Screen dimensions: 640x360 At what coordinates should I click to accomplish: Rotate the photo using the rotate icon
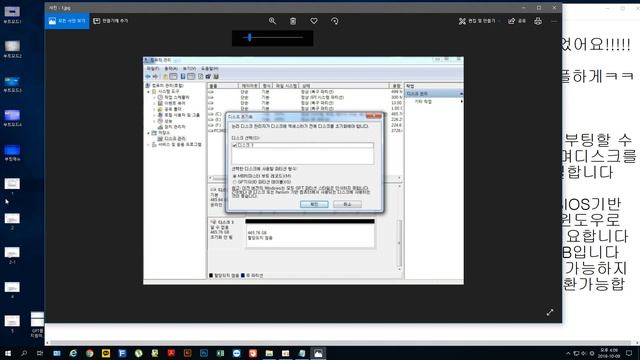click(x=335, y=21)
